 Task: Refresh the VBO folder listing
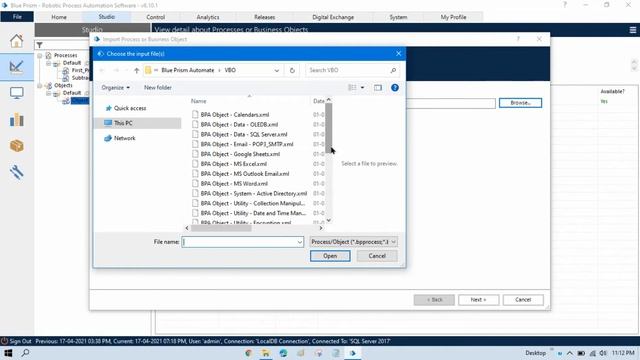coord(292,70)
